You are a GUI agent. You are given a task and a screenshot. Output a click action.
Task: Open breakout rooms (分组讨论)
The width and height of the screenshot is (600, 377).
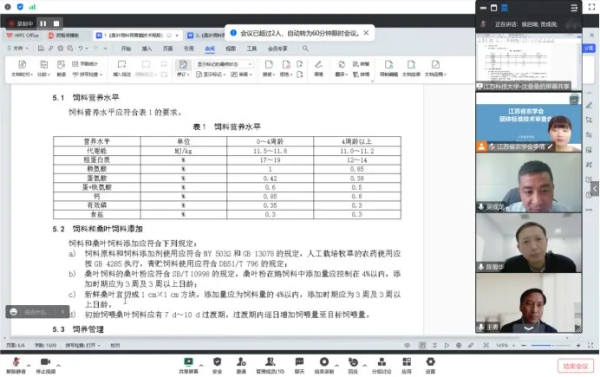coord(382,366)
